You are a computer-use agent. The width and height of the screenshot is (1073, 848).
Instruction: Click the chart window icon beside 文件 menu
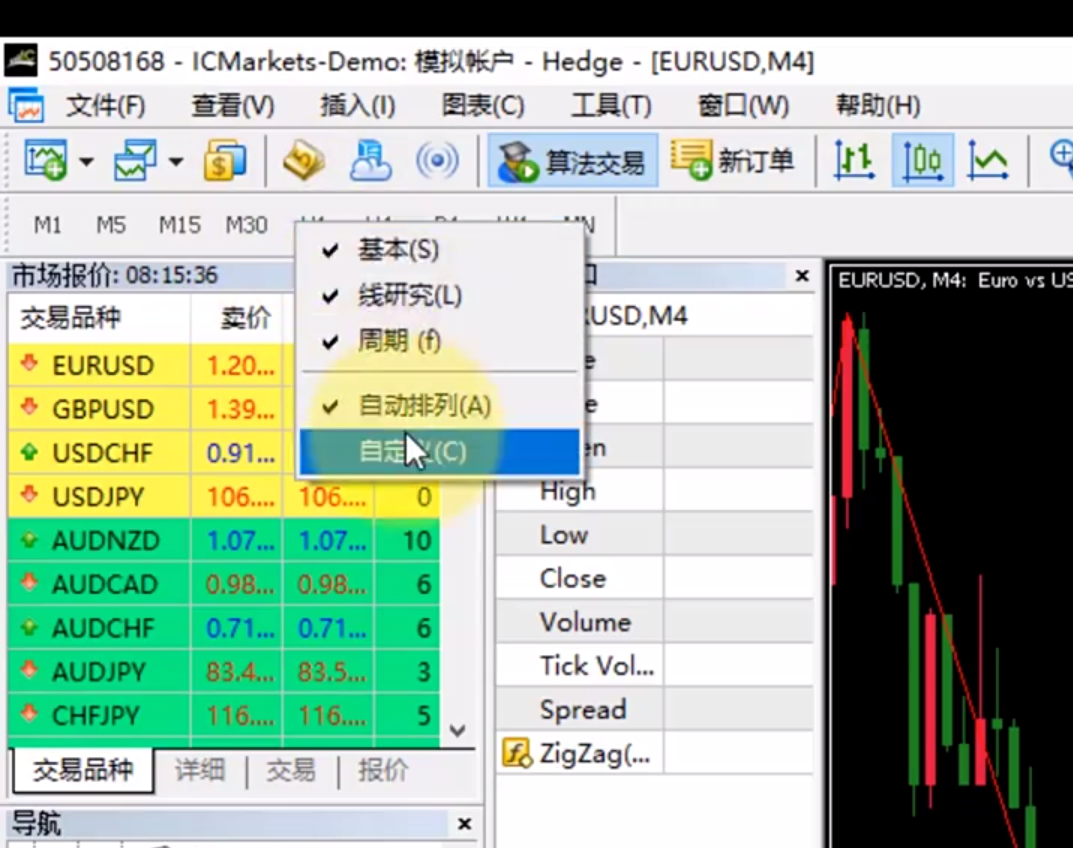[x=27, y=106]
